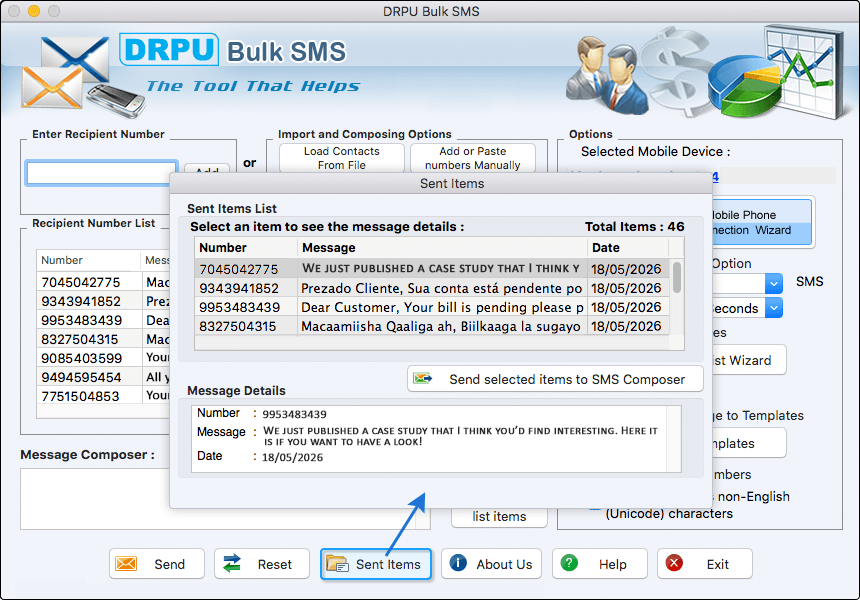Click the pie chart graphic in header
This screenshot has width=860, height=600.
[x=744, y=88]
